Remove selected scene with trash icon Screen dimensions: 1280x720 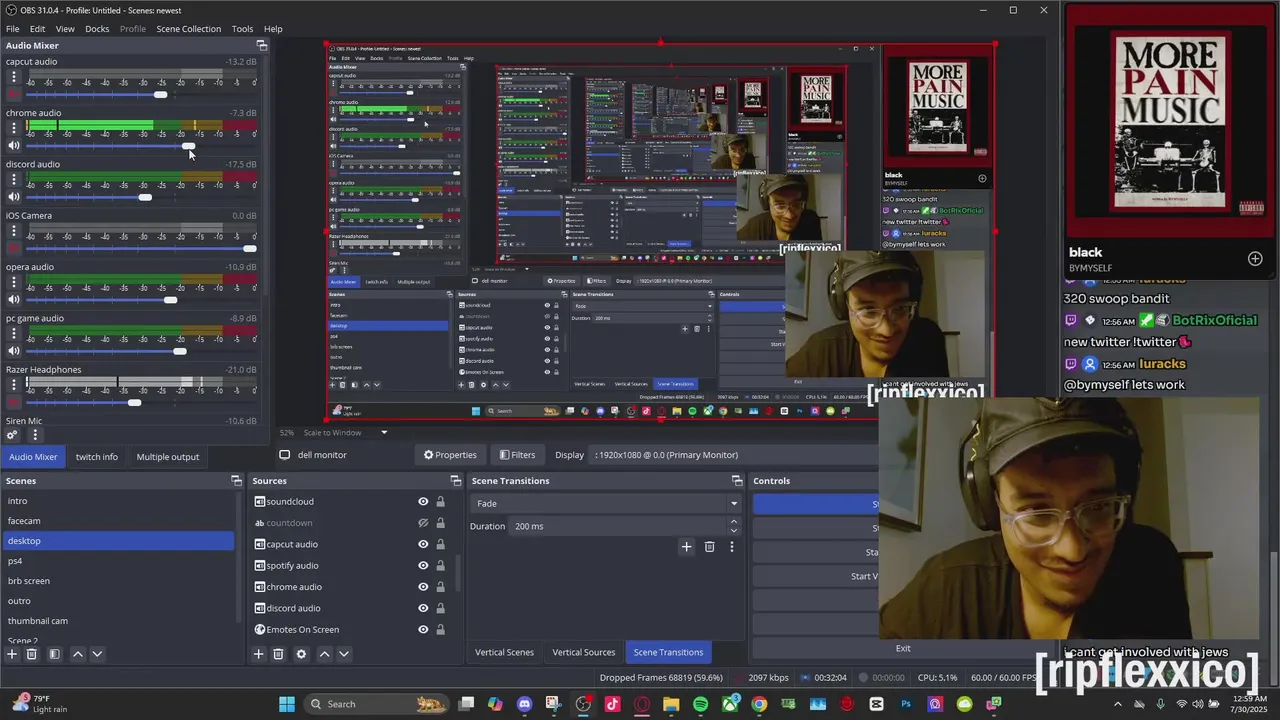click(32, 654)
